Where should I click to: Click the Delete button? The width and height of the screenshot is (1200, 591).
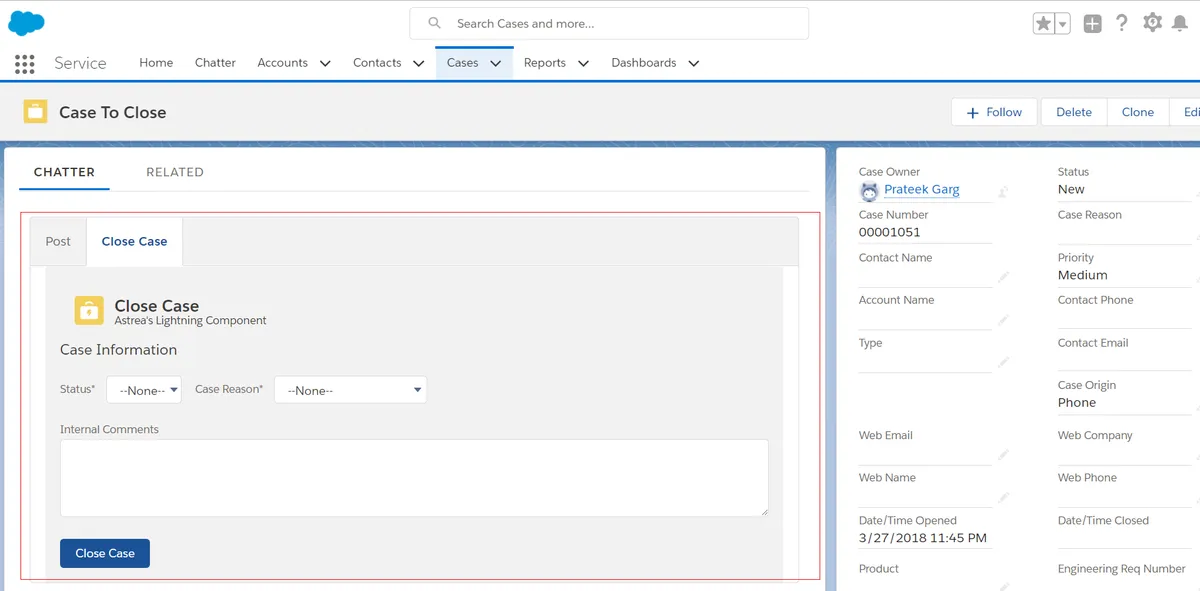click(x=1074, y=112)
